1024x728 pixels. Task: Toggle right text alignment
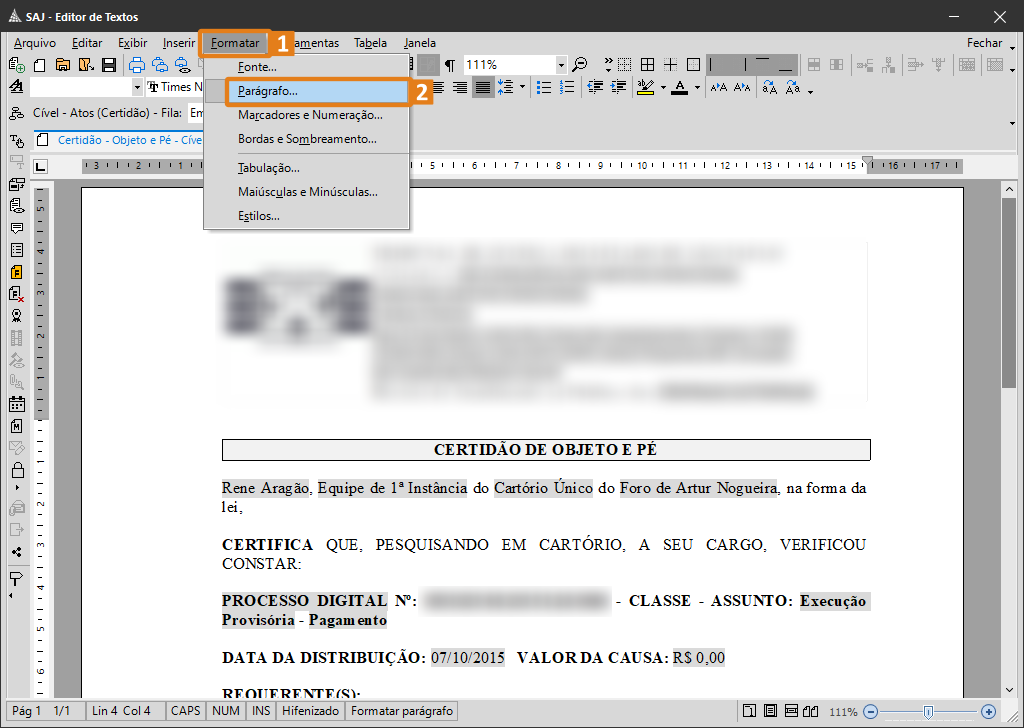460,87
